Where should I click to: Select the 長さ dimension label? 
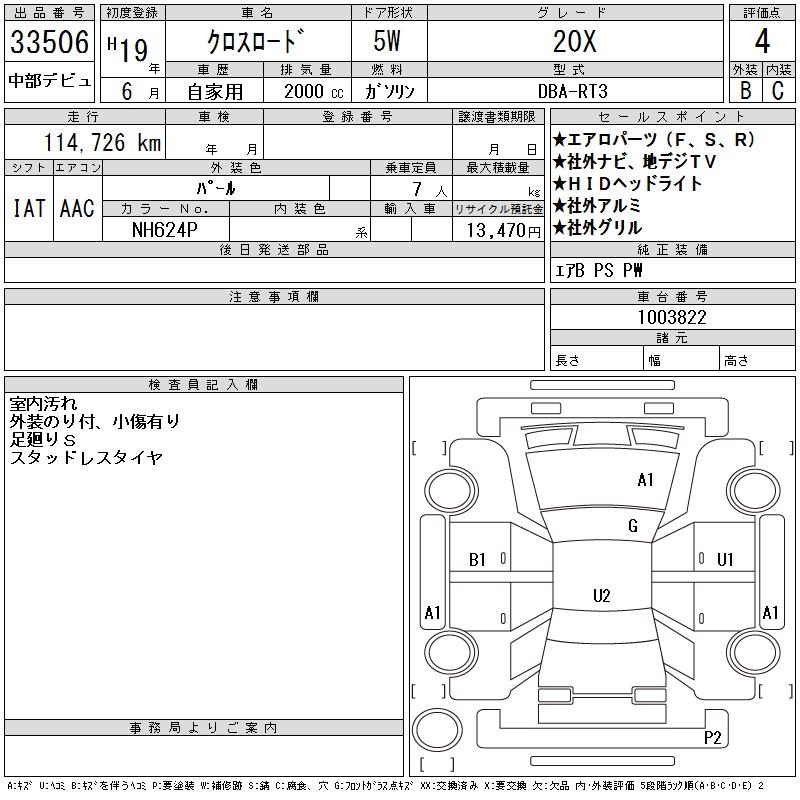[567, 361]
